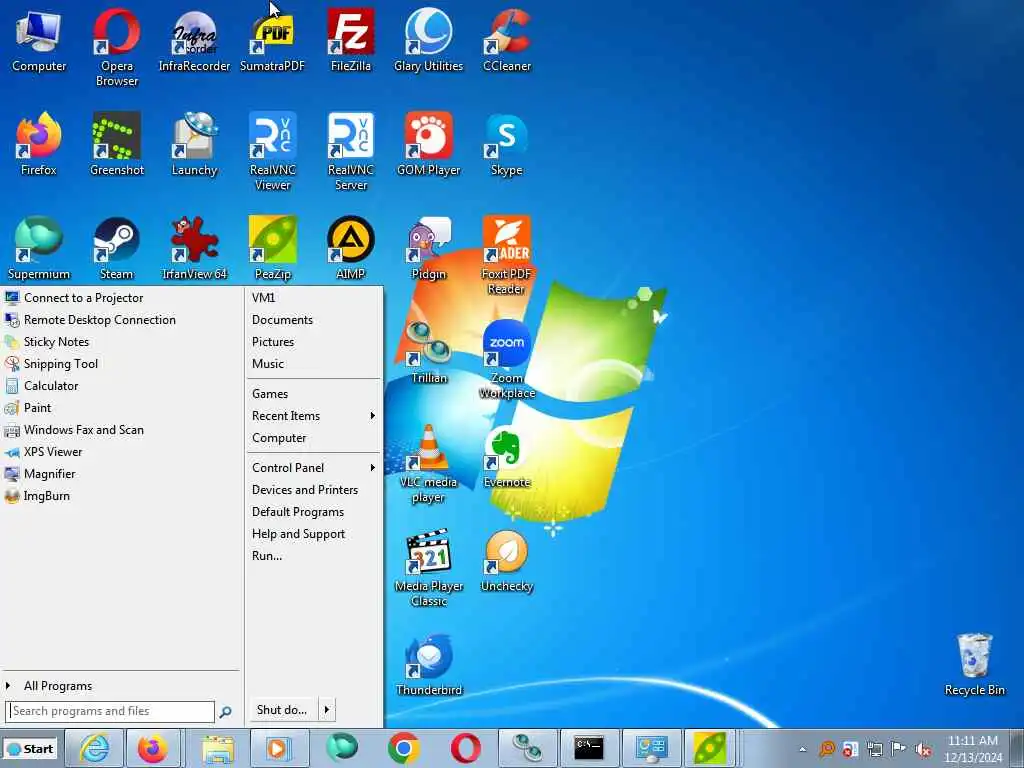The height and width of the screenshot is (768, 1024).
Task: Open the shutdown options arrow
Action: point(327,709)
